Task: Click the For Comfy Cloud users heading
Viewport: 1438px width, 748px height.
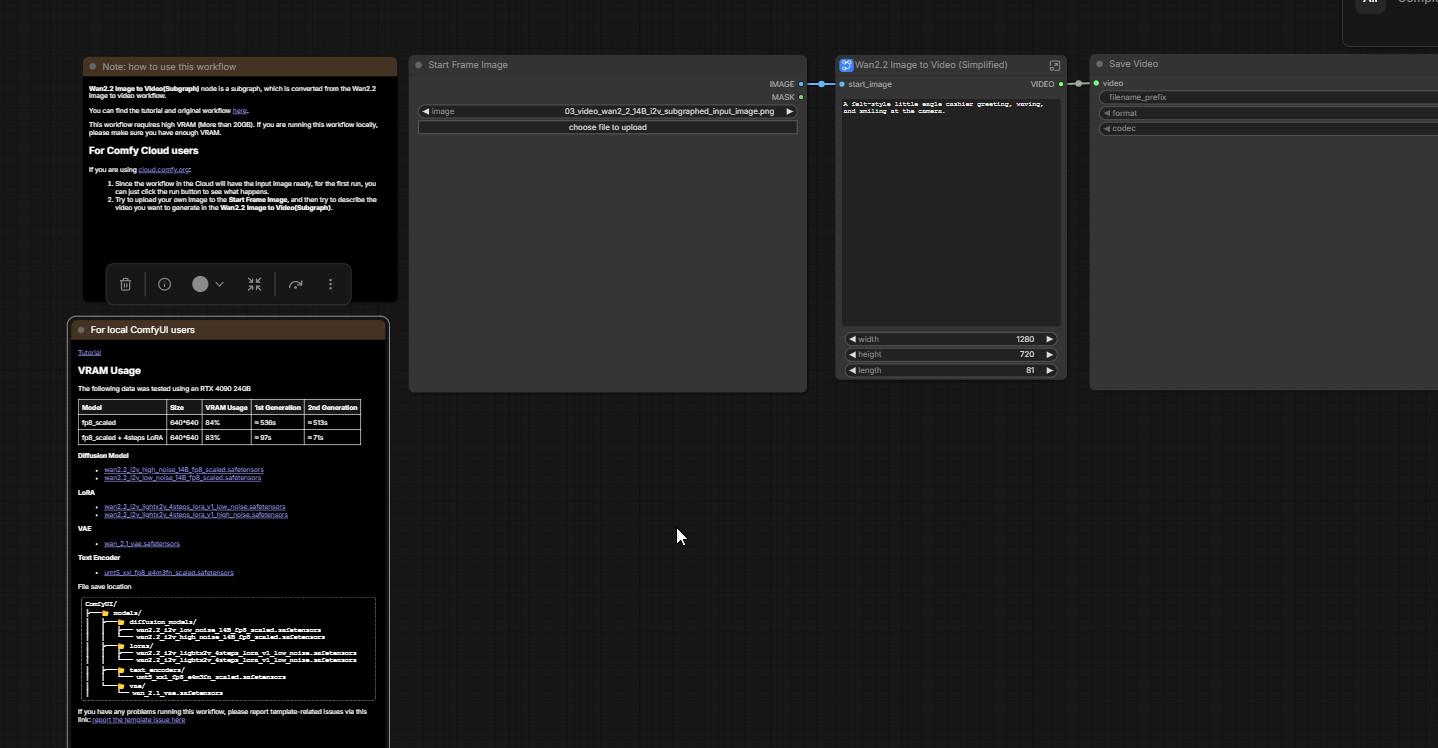Action: (x=143, y=150)
